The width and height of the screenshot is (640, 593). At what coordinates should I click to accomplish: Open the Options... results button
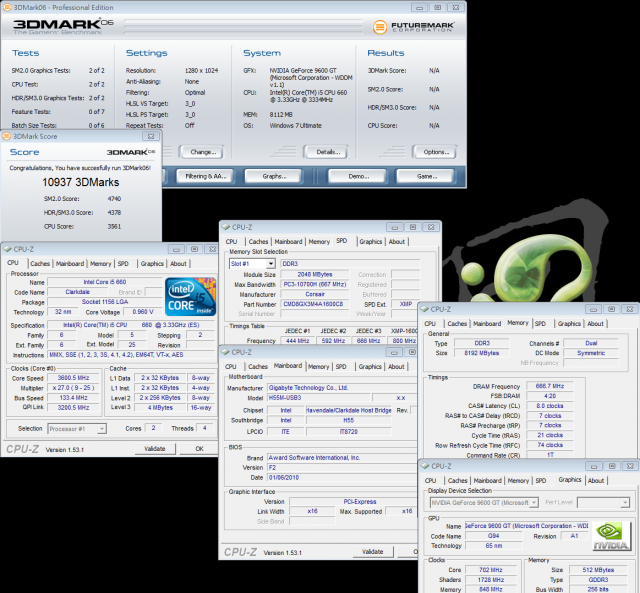(436, 152)
